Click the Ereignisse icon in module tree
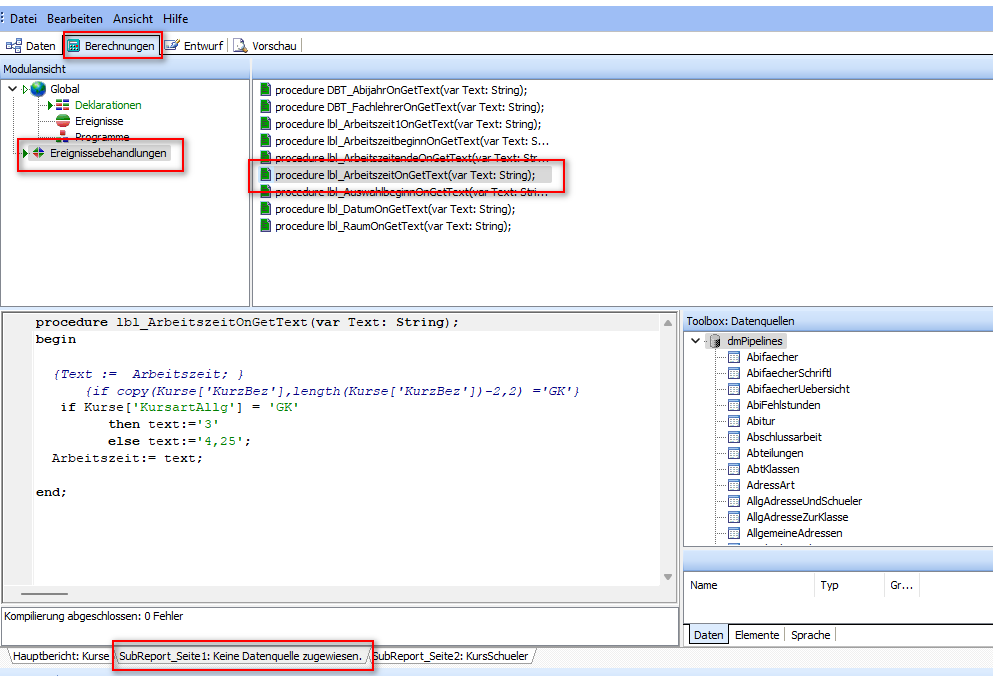 (x=62, y=121)
